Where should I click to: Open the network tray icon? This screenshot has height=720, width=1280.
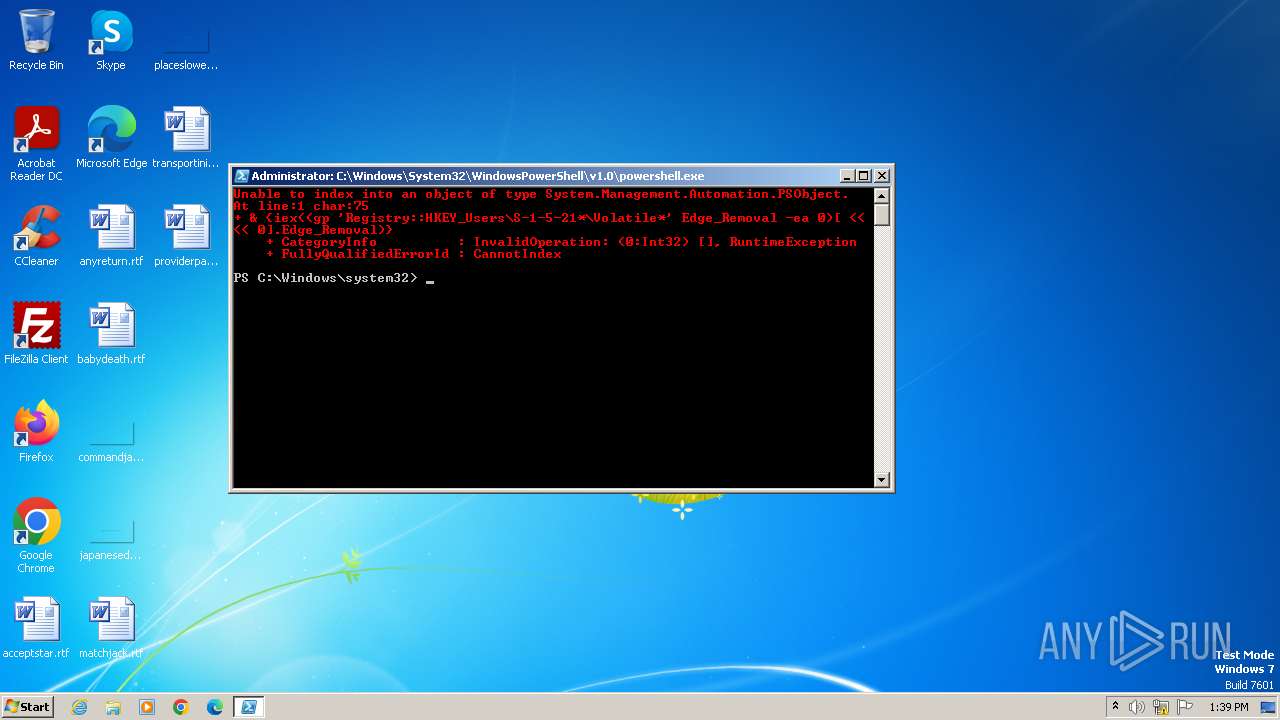pos(1161,707)
